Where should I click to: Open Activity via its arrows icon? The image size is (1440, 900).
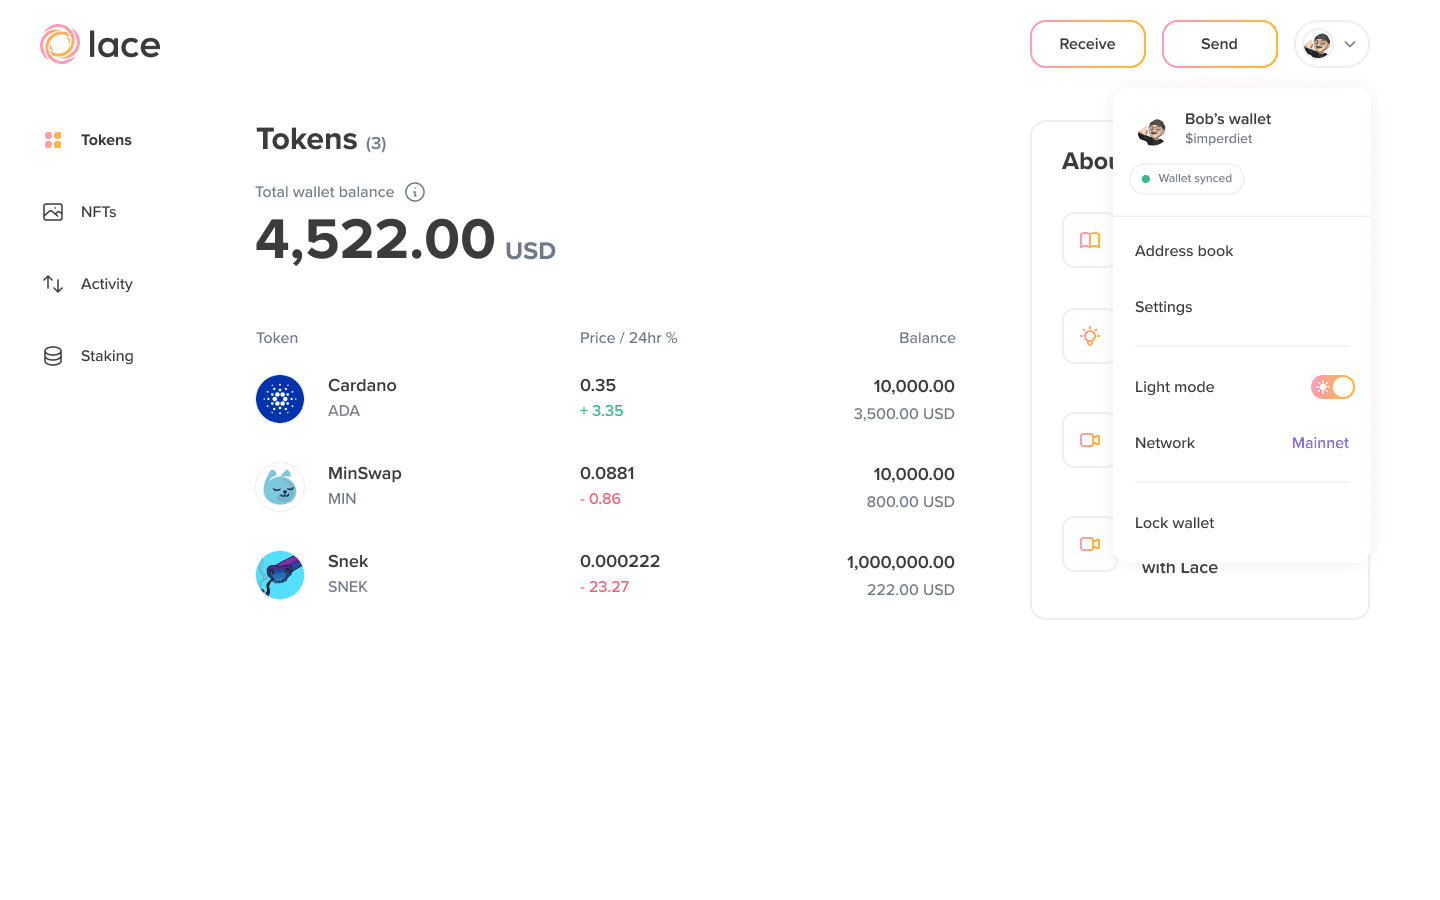click(53, 284)
